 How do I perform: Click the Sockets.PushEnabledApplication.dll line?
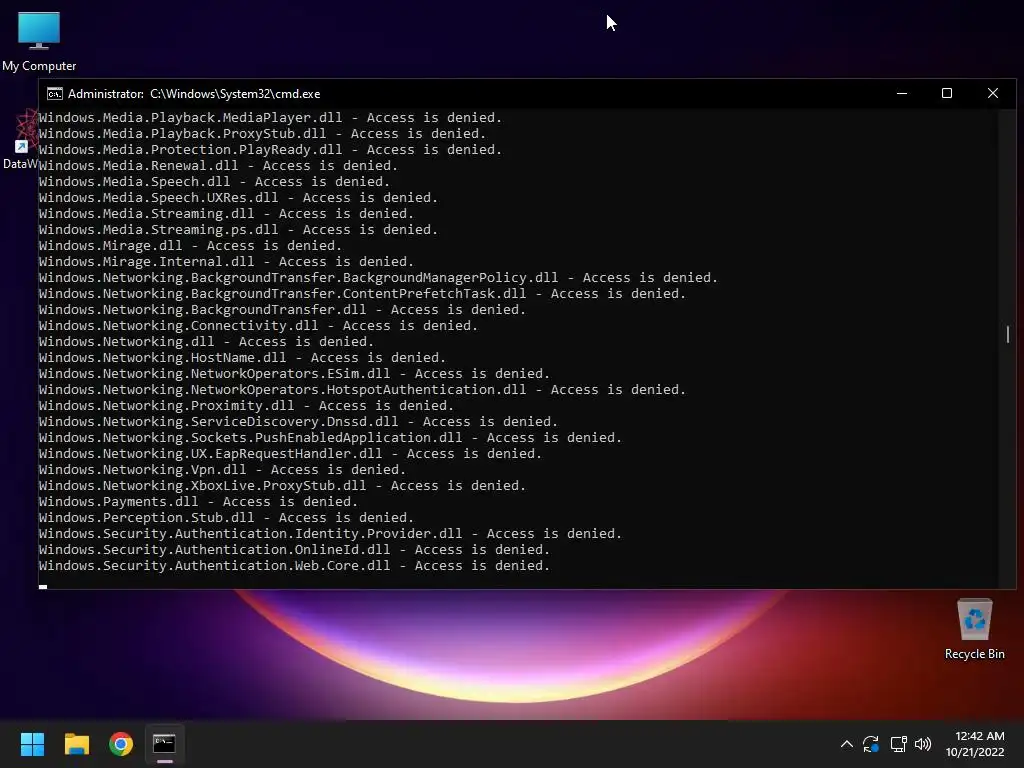pyautogui.click(x=330, y=438)
